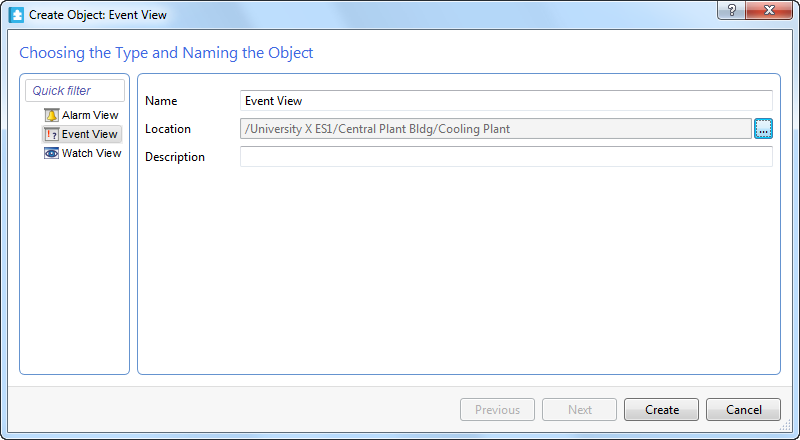Click into the Name text field

tap(506, 101)
